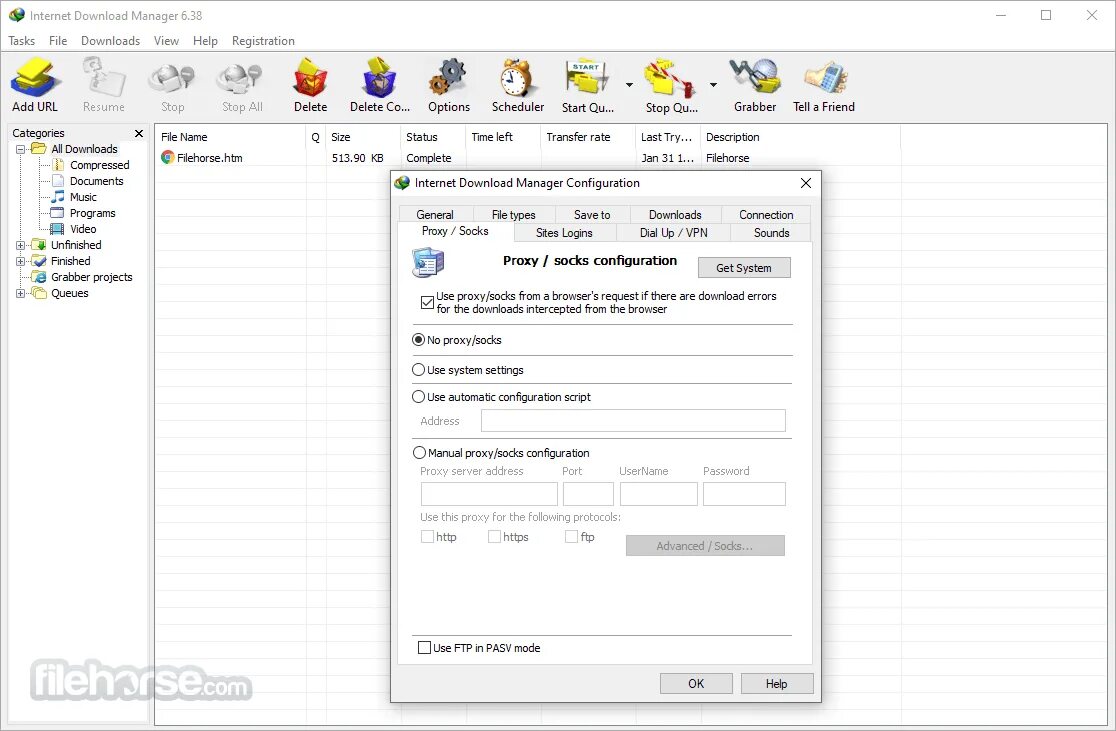Viewport: 1116px width, 731px height.
Task: Click the Resume toolbar icon
Action: (103, 78)
